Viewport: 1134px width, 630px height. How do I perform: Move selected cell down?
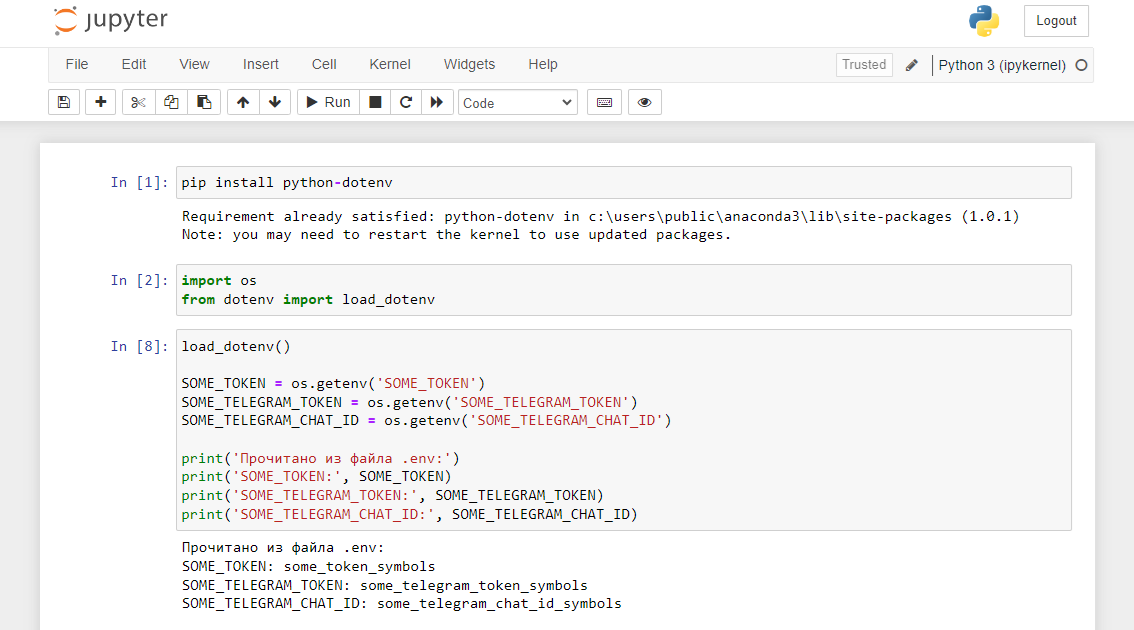click(x=275, y=102)
